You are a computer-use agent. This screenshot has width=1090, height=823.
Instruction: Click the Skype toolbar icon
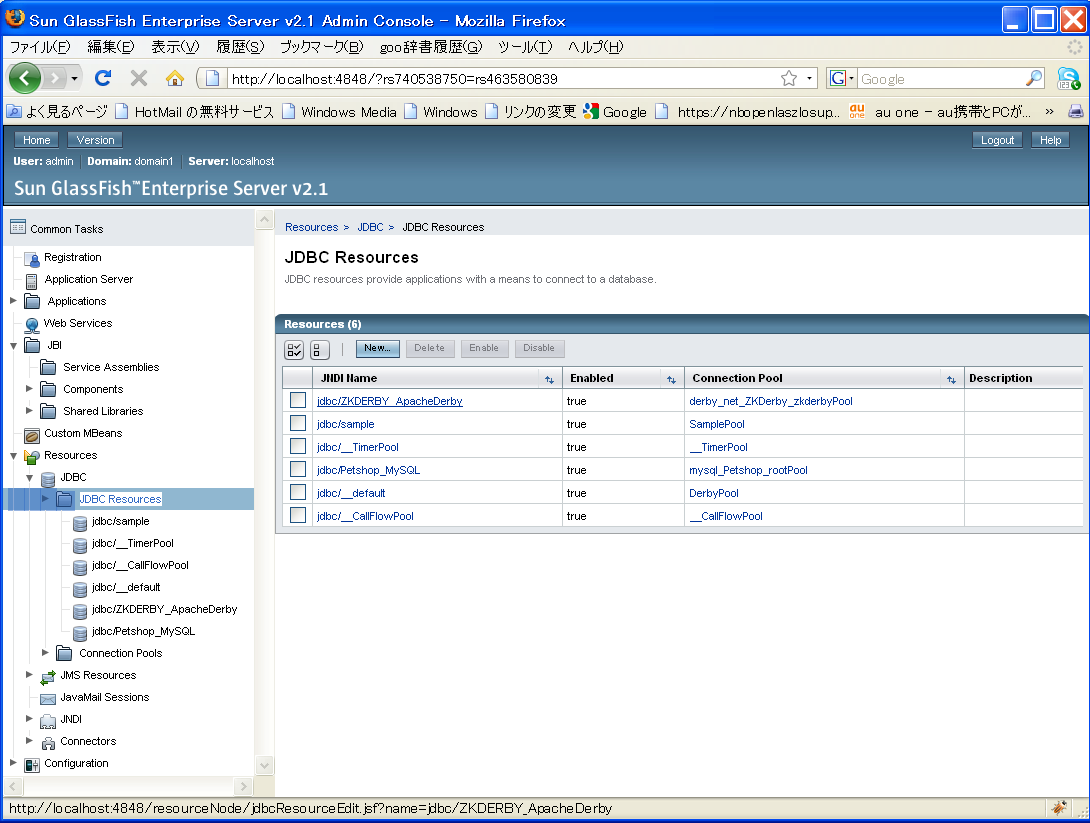pos(1068,79)
